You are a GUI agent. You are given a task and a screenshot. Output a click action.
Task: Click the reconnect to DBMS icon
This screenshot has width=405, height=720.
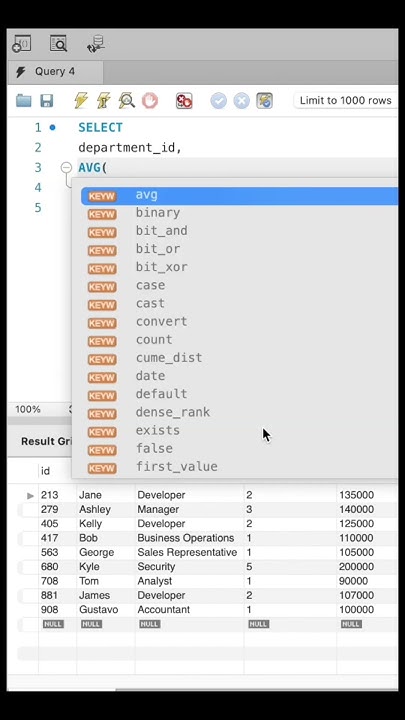96,44
